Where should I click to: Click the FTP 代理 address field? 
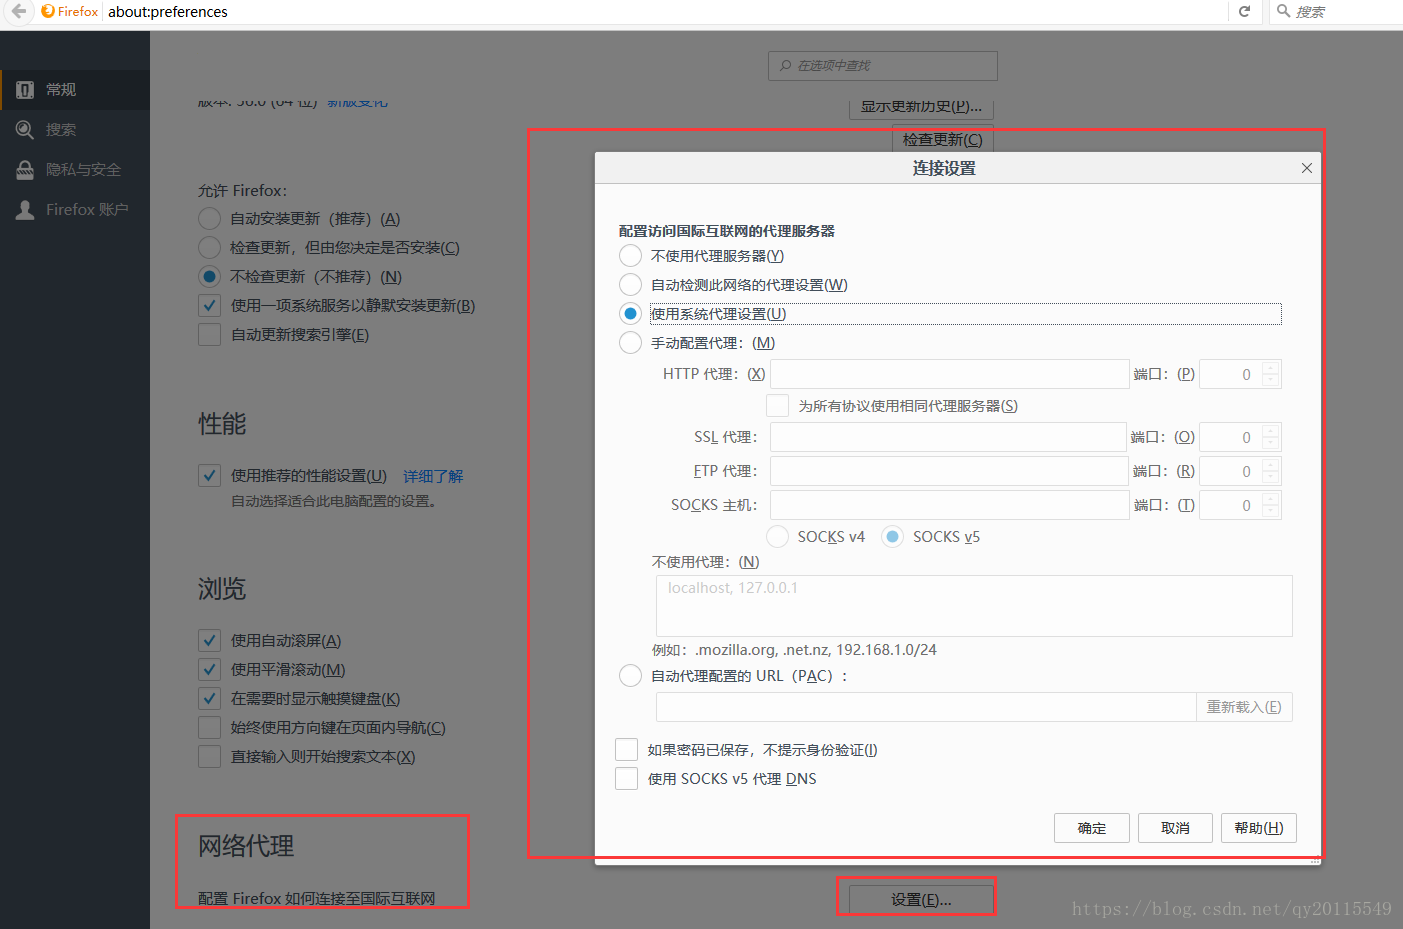[950, 471]
